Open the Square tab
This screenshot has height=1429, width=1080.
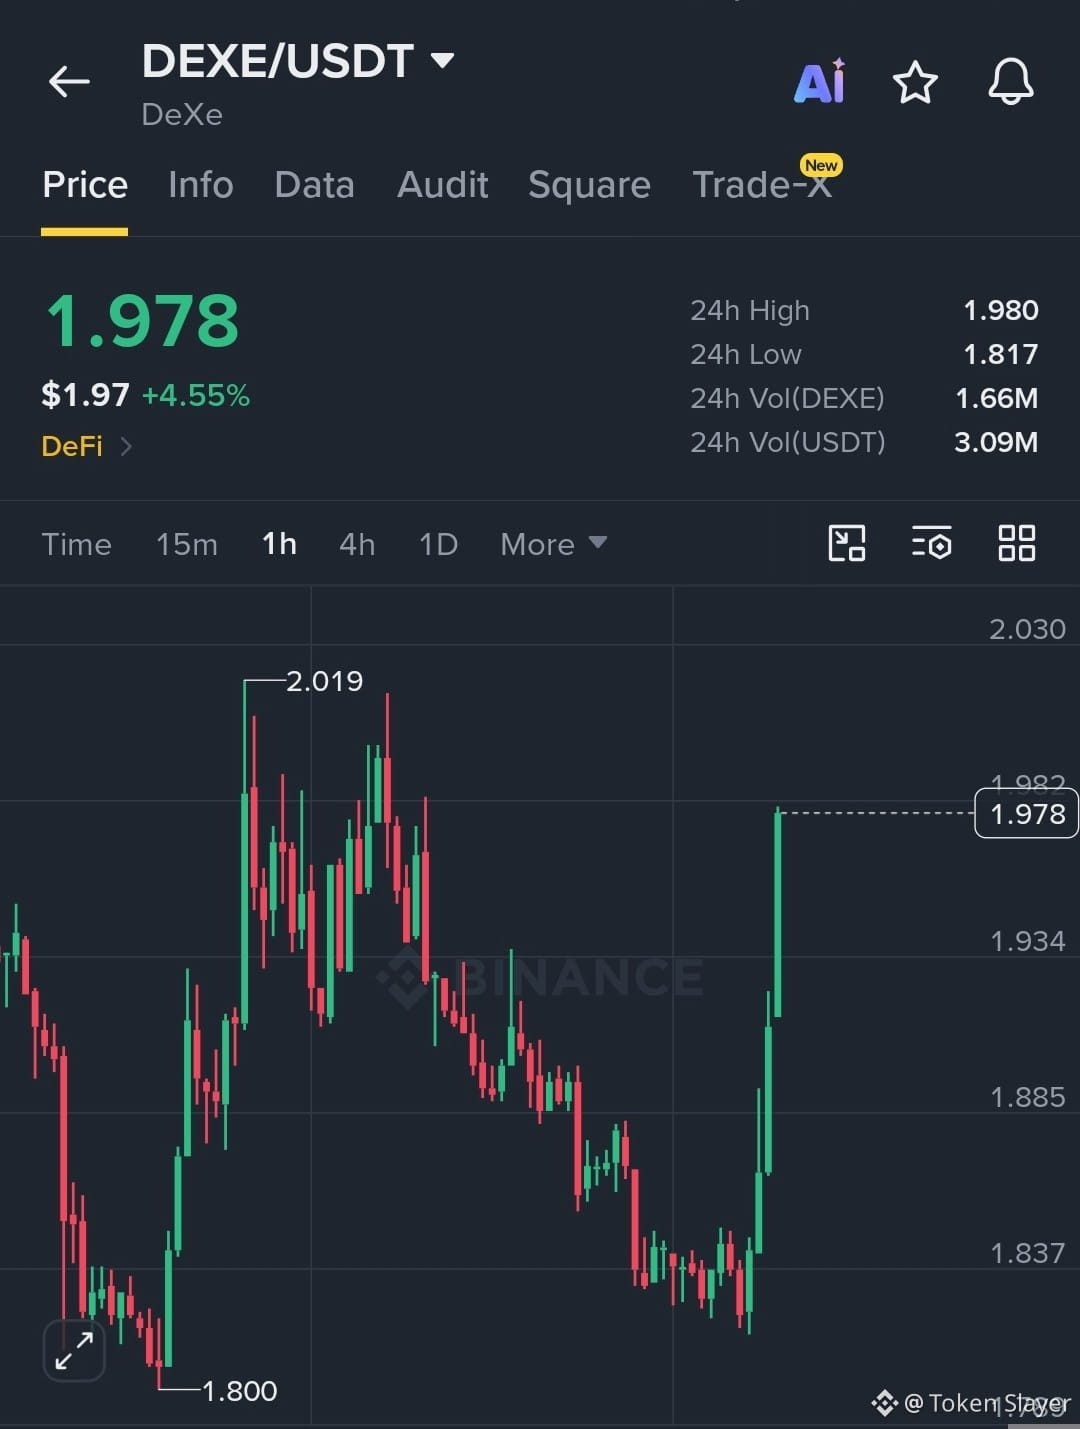(589, 185)
